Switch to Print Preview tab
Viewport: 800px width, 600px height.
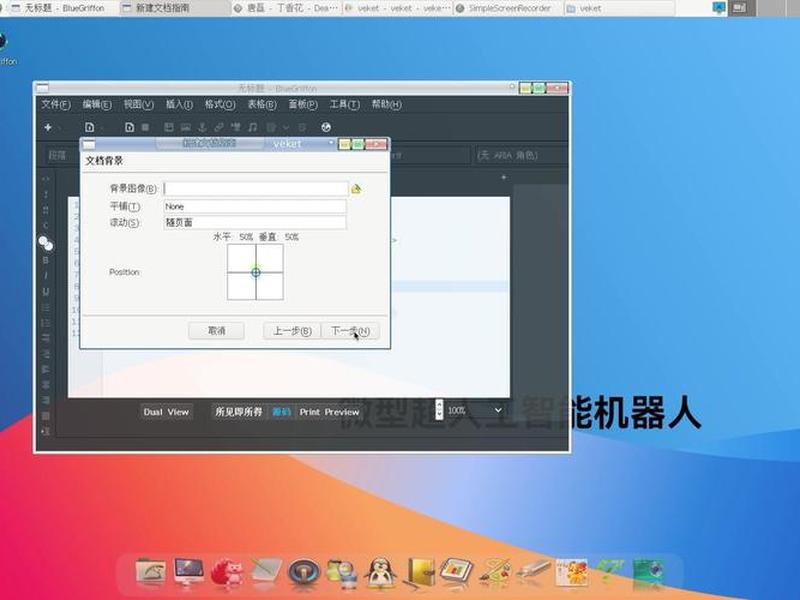[329, 412]
